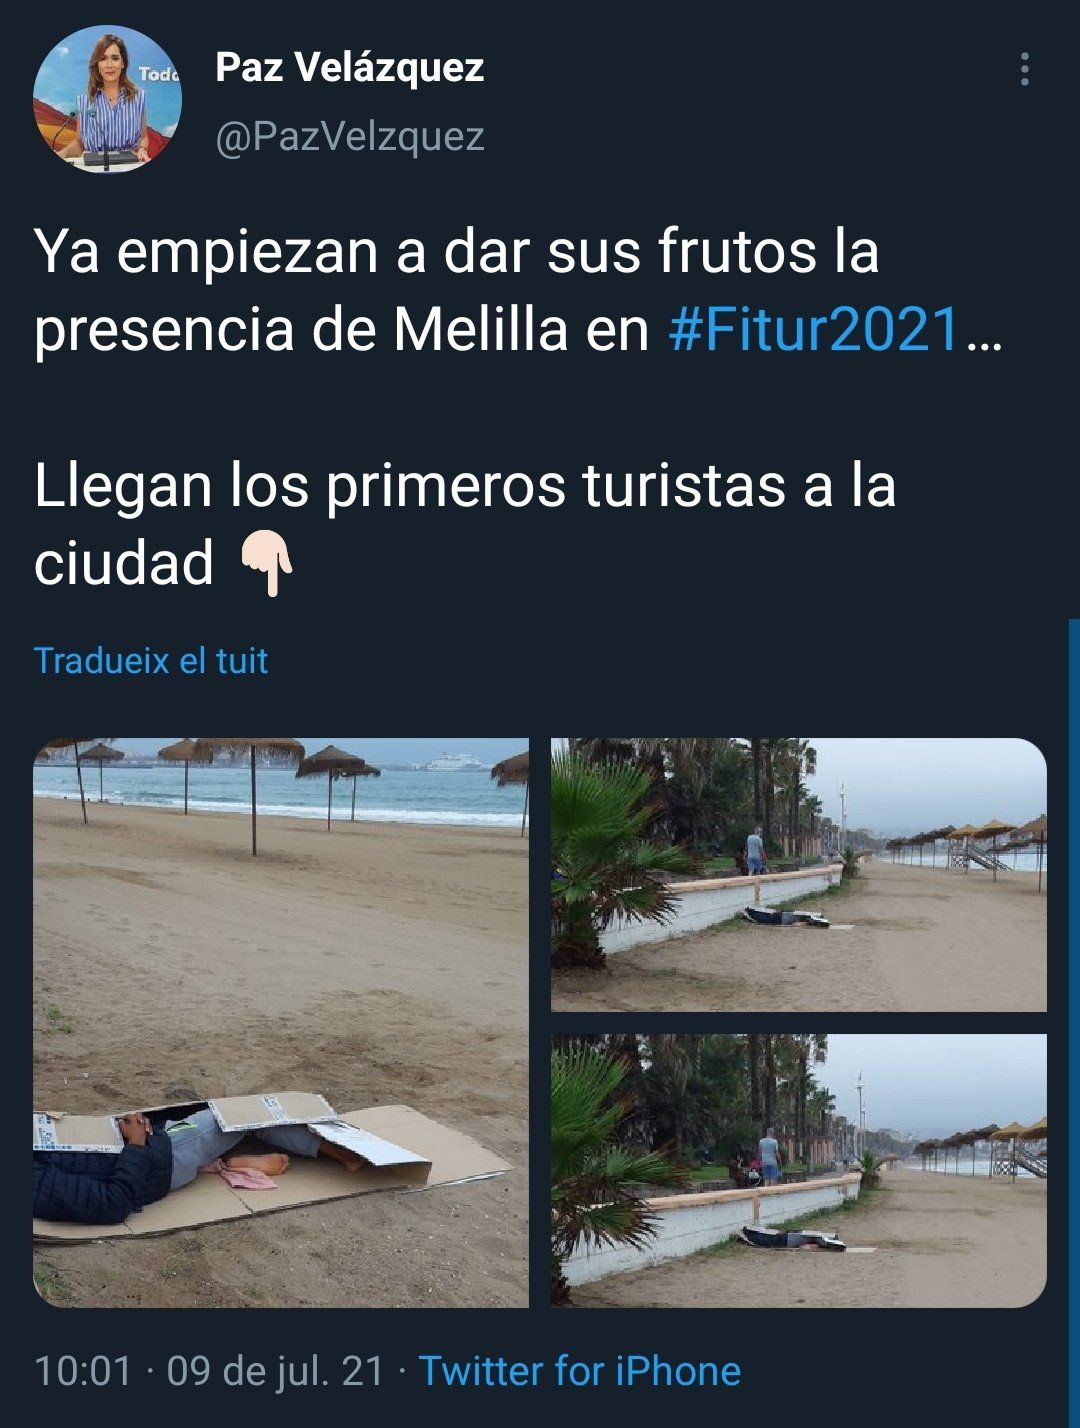The height and width of the screenshot is (1428, 1080).
Task: Click the Paz Velázquez display name
Action: (350, 68)
